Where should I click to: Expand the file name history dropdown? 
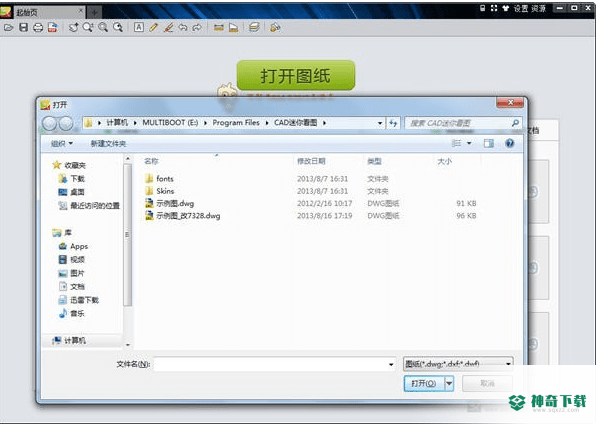(391, 364)
